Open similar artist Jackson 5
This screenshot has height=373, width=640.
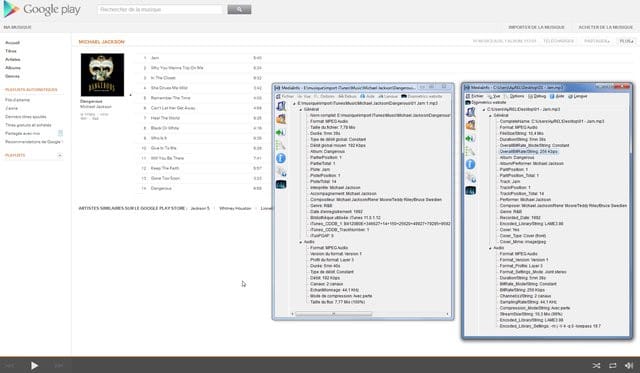click(x=200, y=208)
